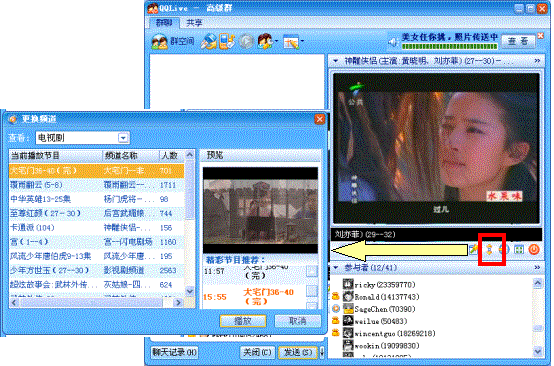Click the 预览 preview video thumbnail
The height and width of the screenshot is (366, 554).
260,210
